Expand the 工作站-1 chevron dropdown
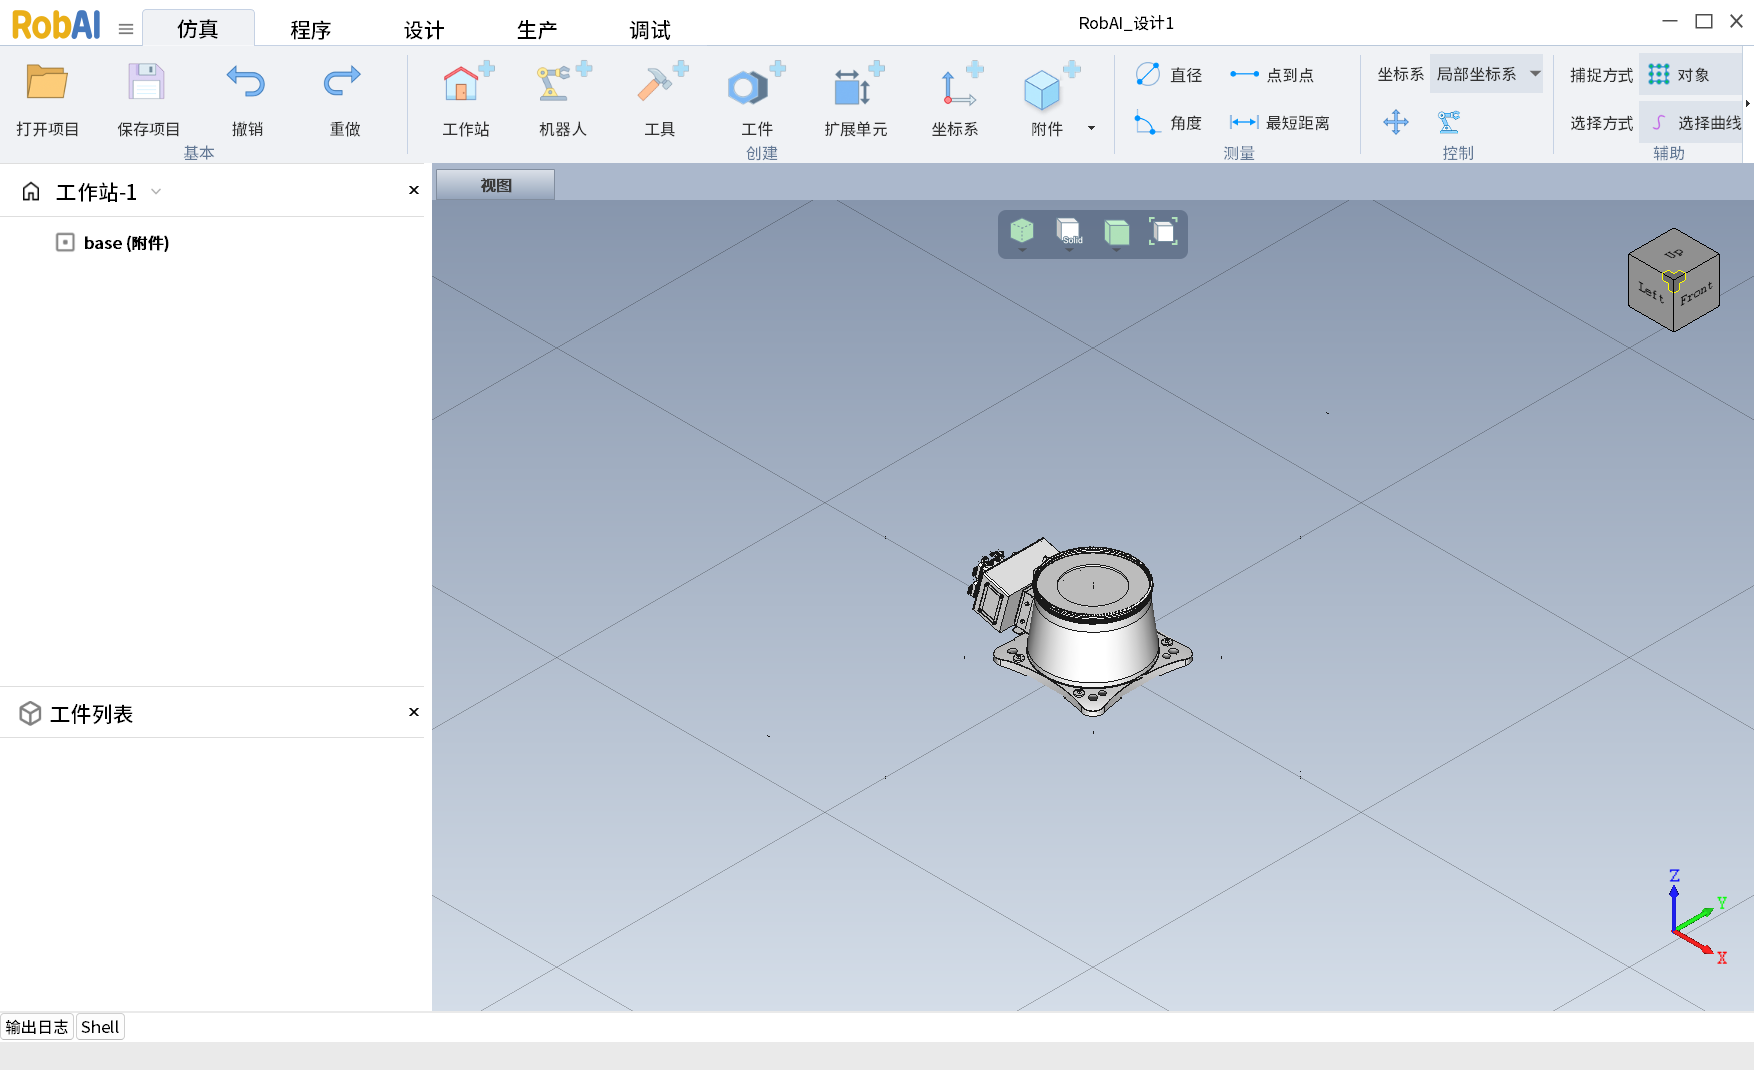 [156, 192]
